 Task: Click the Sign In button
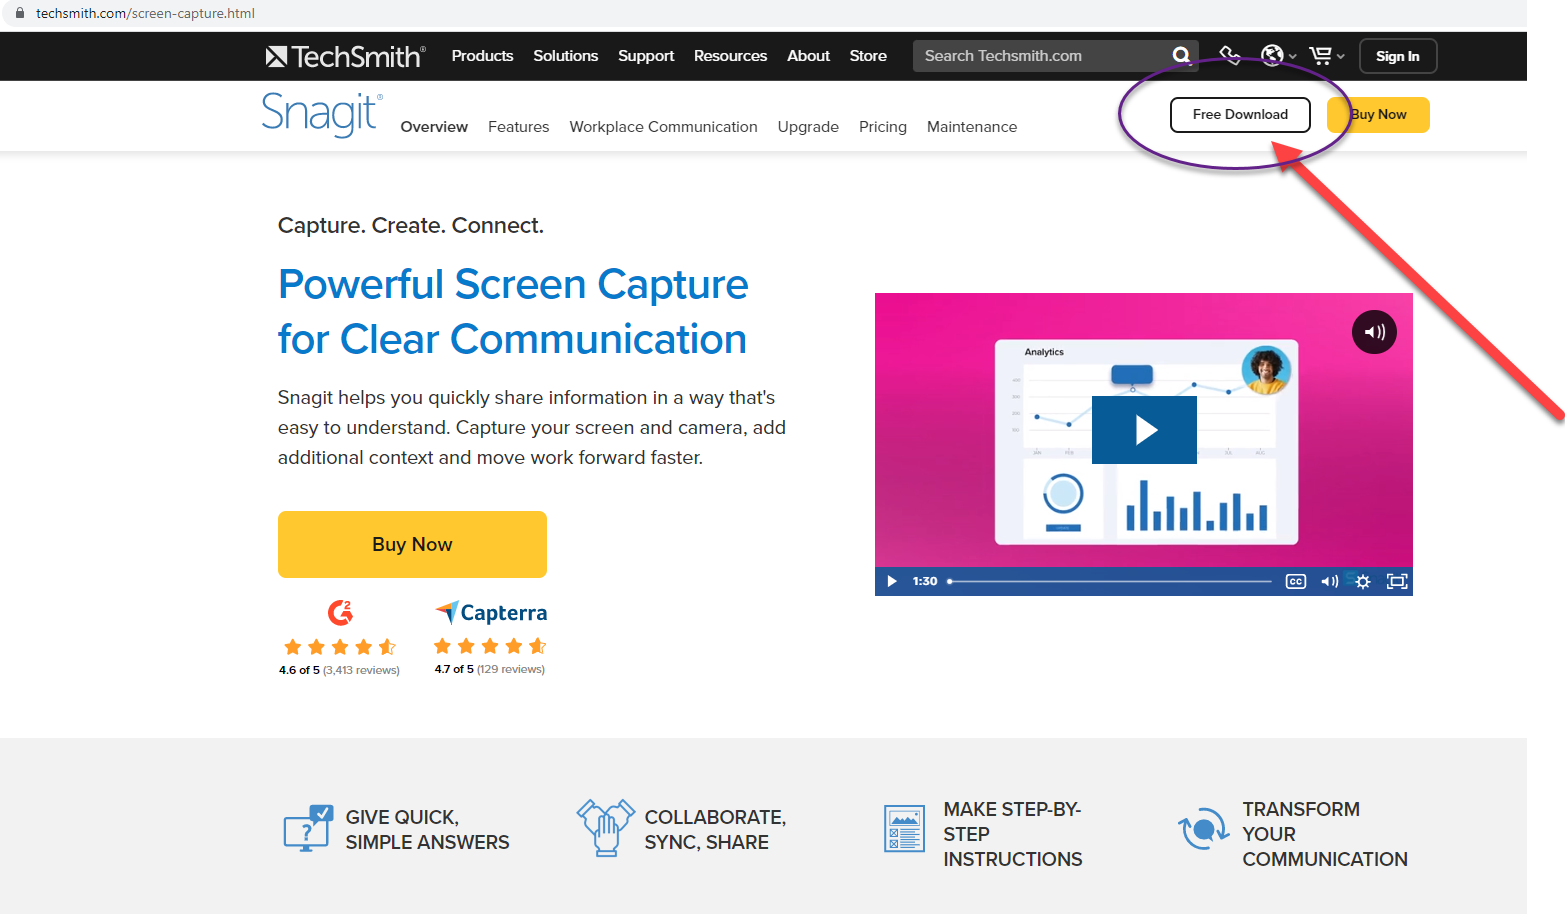1398,56
